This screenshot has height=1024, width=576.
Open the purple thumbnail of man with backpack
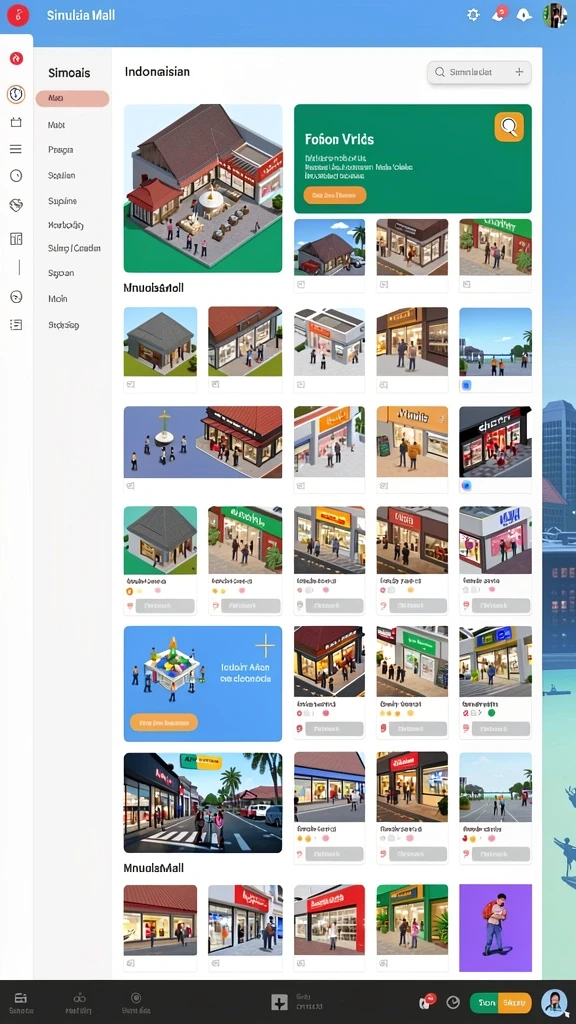(x=495, y=928)
